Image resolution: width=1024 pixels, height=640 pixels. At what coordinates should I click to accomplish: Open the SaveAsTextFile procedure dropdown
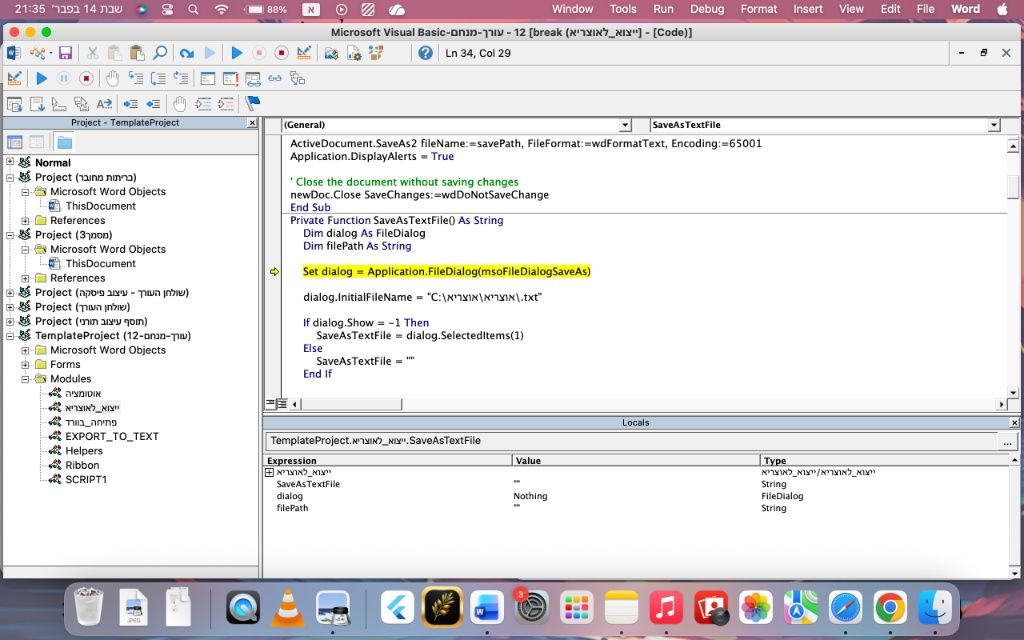point(994,125)
